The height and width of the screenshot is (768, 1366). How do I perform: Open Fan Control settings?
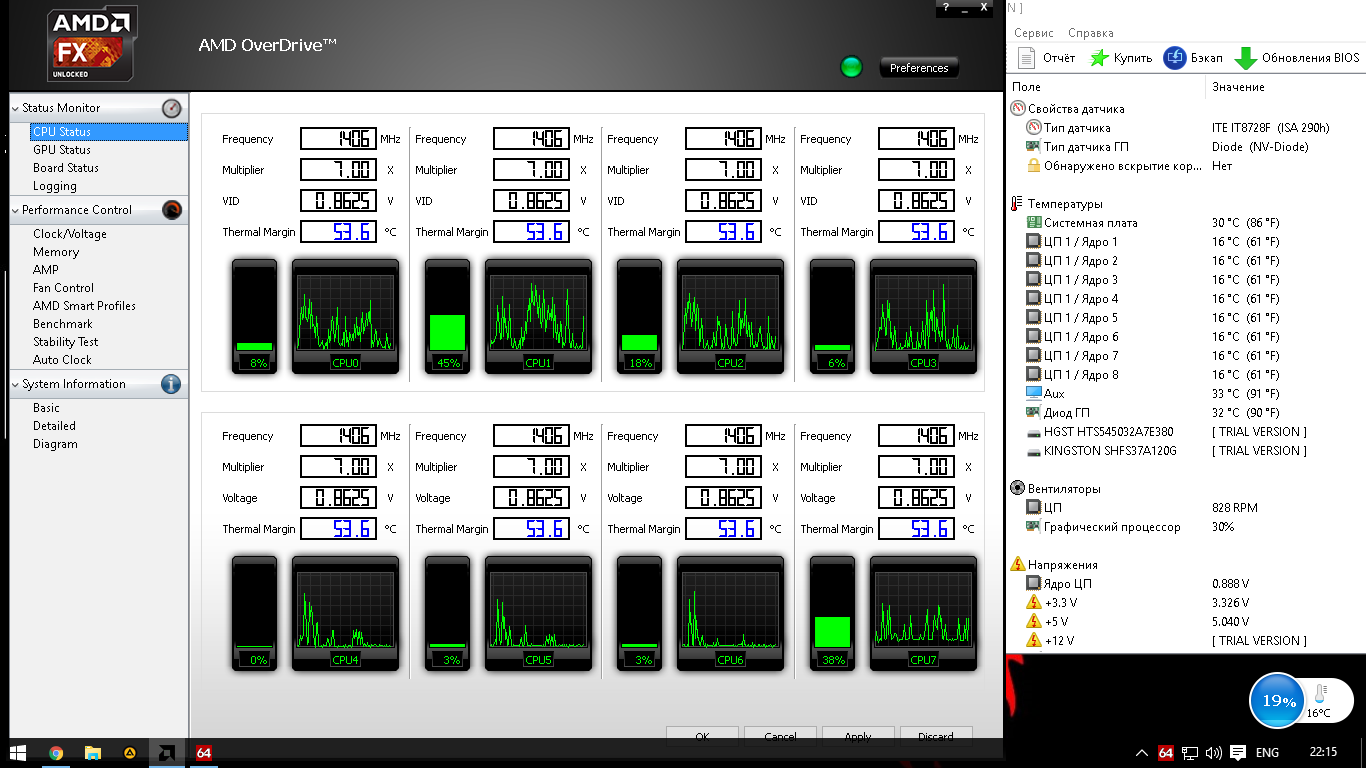click(x=64, y=288)
